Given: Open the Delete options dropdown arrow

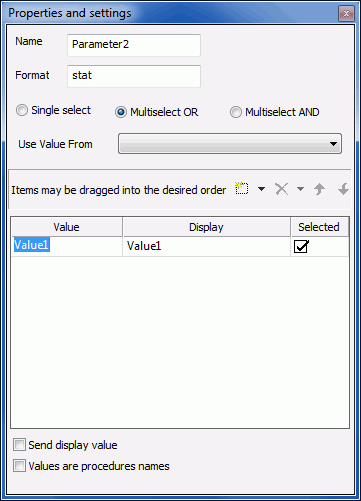Looking at the screenshot, I should point(300,189).
